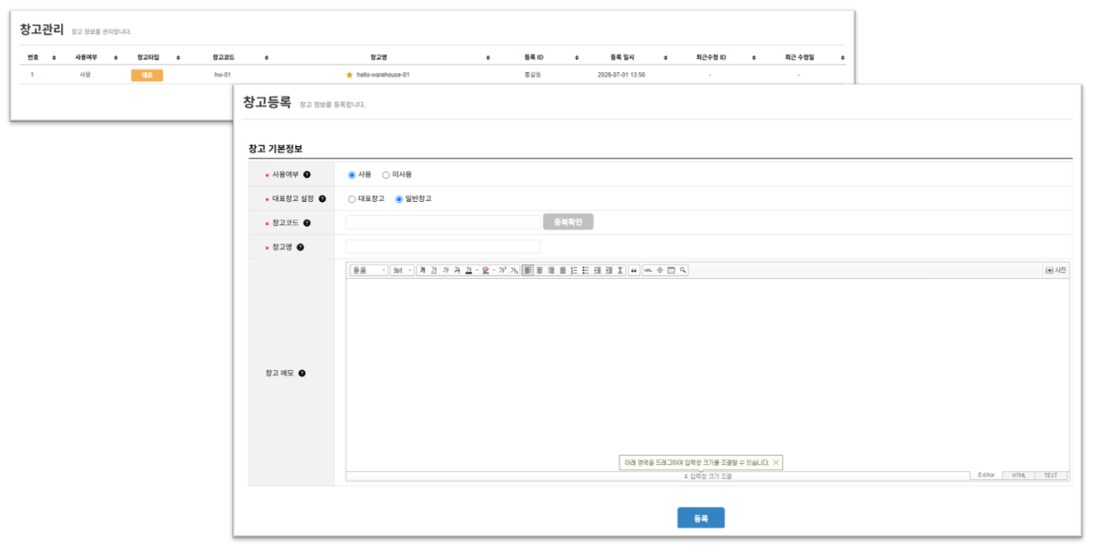
Task: Click the 중복확인 duplicate check button
Action: click(x=568, y=222)
